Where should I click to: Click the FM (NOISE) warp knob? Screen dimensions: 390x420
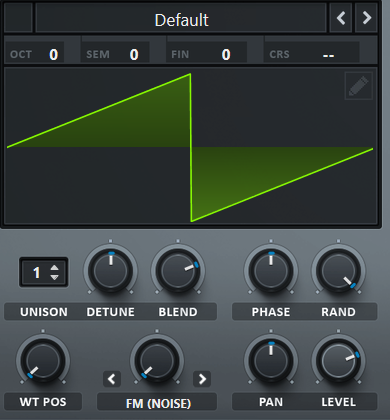tap(157, 361)
